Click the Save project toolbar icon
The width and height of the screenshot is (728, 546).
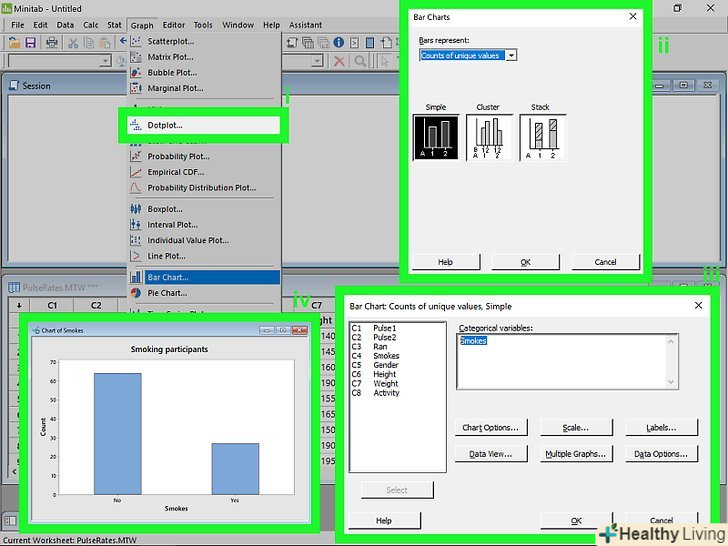(x=31, y=43)
